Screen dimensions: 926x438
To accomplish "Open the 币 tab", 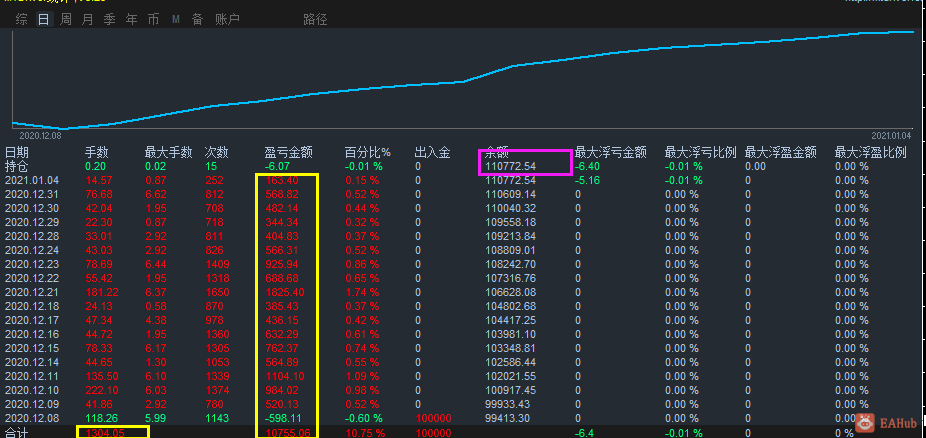I will pos(153,19).
